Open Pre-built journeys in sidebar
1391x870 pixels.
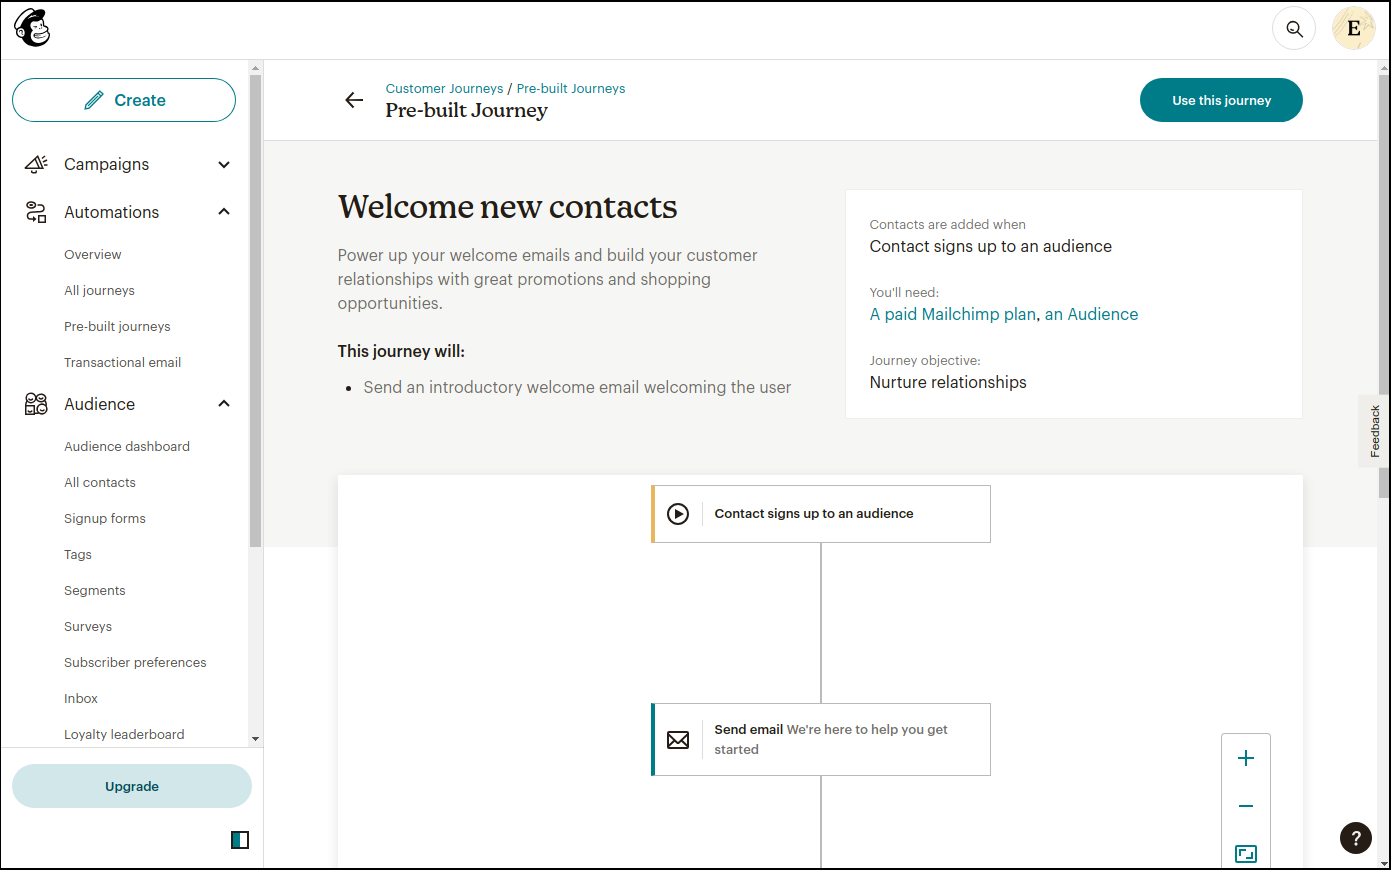pyautogui.click(x=117, y=327)
